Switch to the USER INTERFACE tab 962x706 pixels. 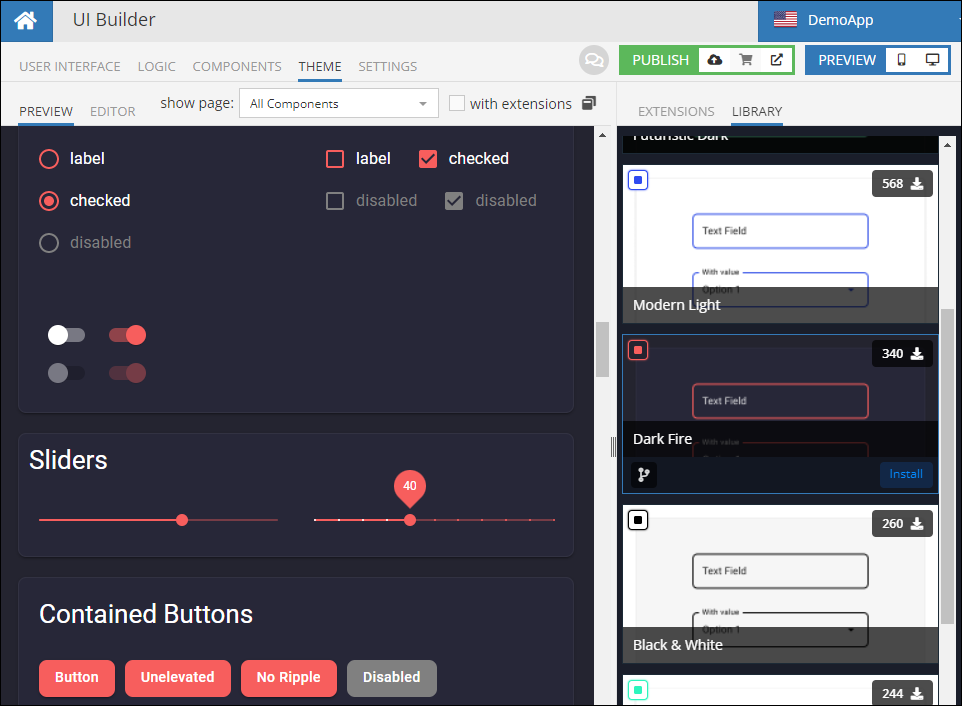coord(70,66)
